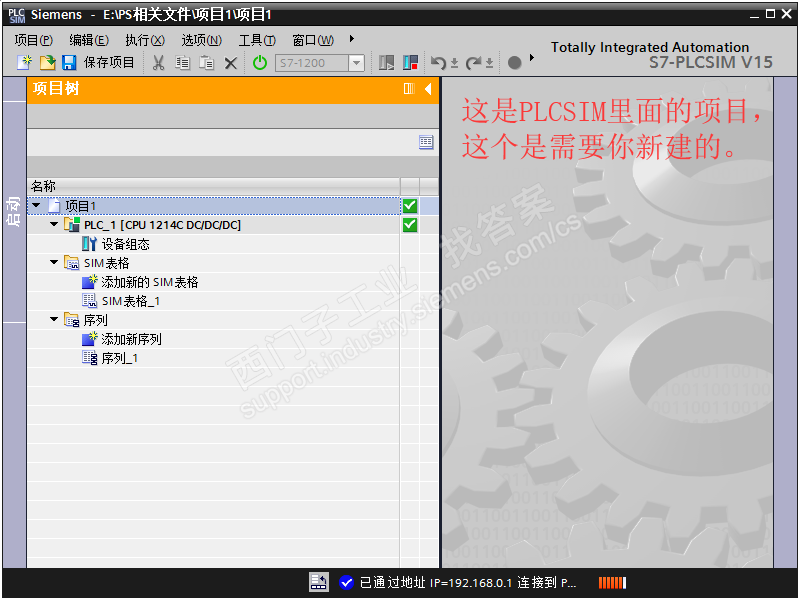800x600 pixels.
Task: Open the 编辑(E) menu
Action: (x=89, y=40)
